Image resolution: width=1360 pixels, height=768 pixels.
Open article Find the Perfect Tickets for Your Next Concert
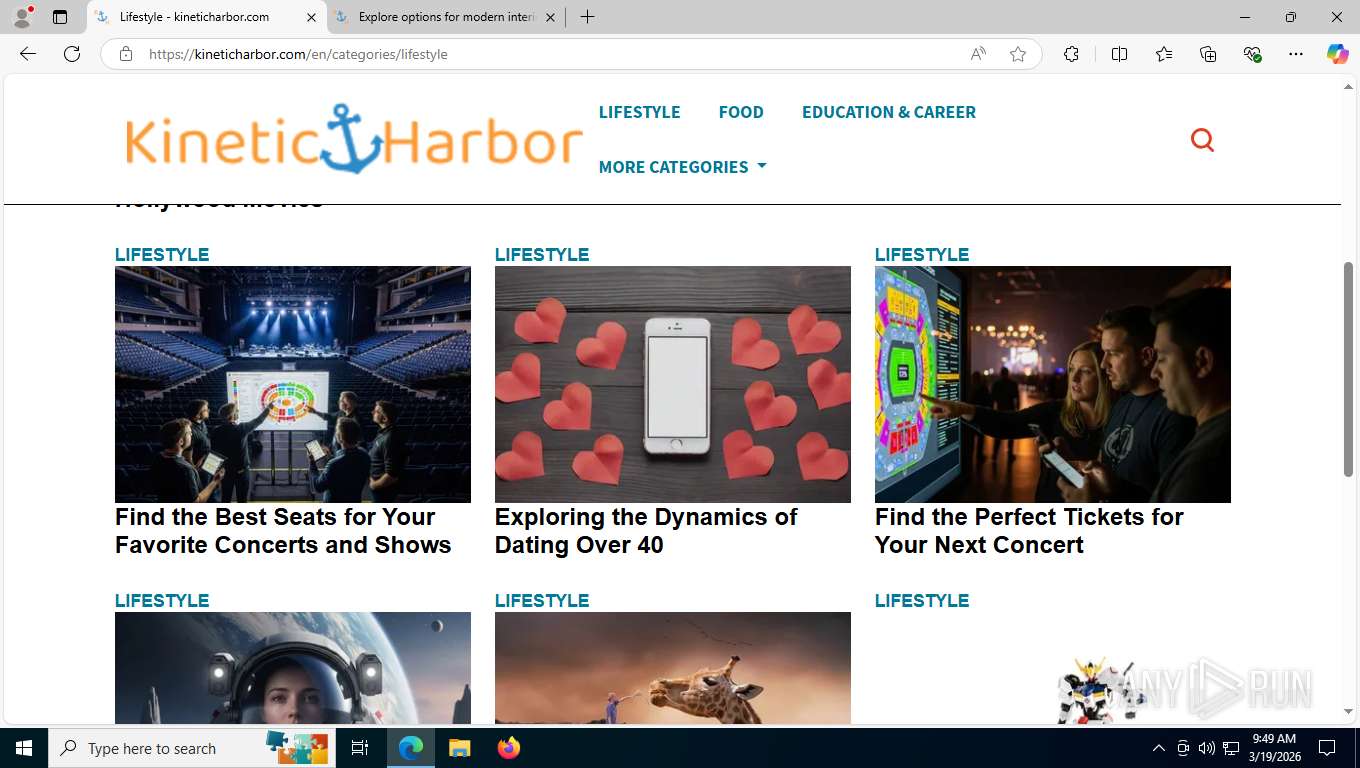pyautogui.click(x=1029, y=531)
